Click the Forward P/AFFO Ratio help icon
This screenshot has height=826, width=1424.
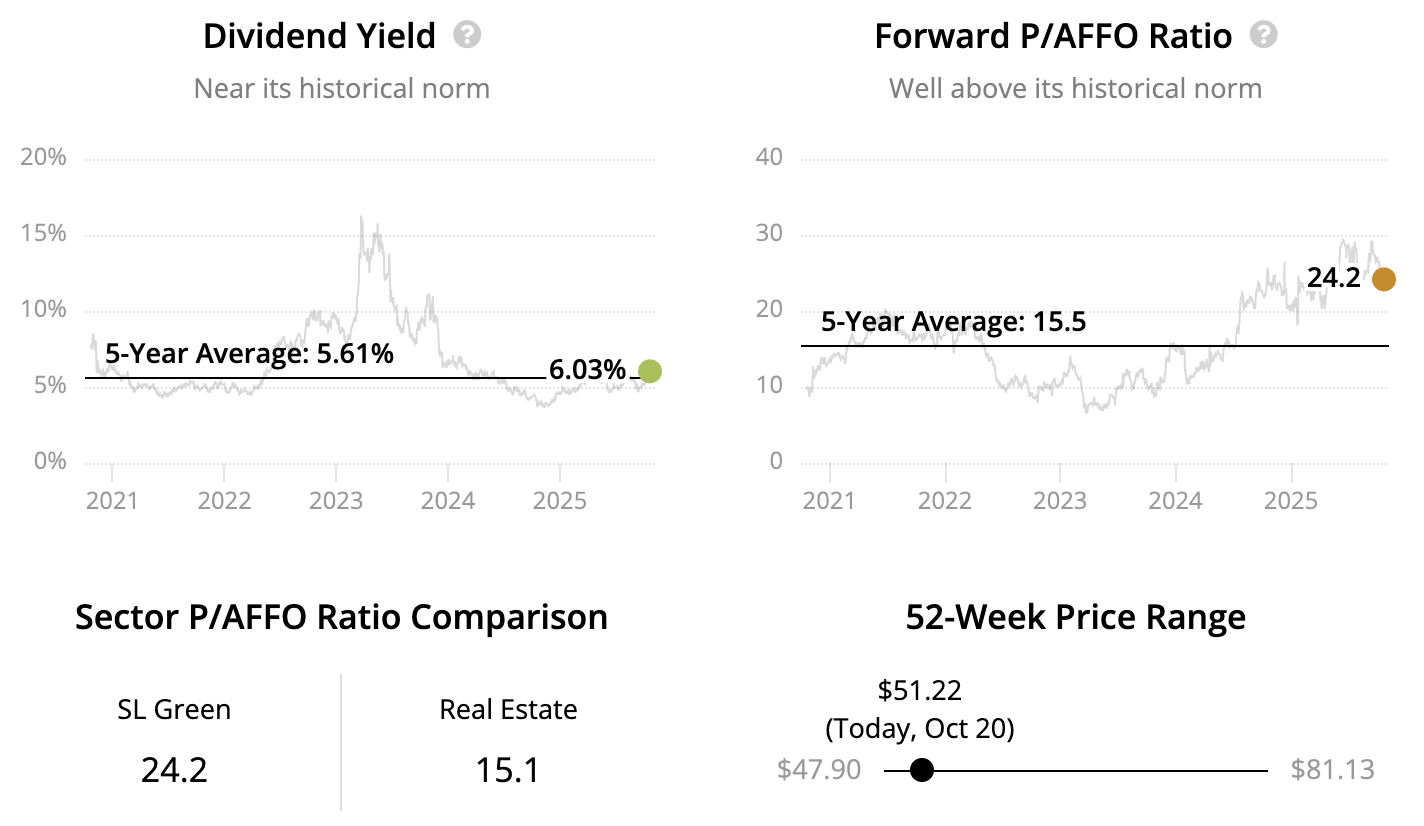pos(1264,36)
